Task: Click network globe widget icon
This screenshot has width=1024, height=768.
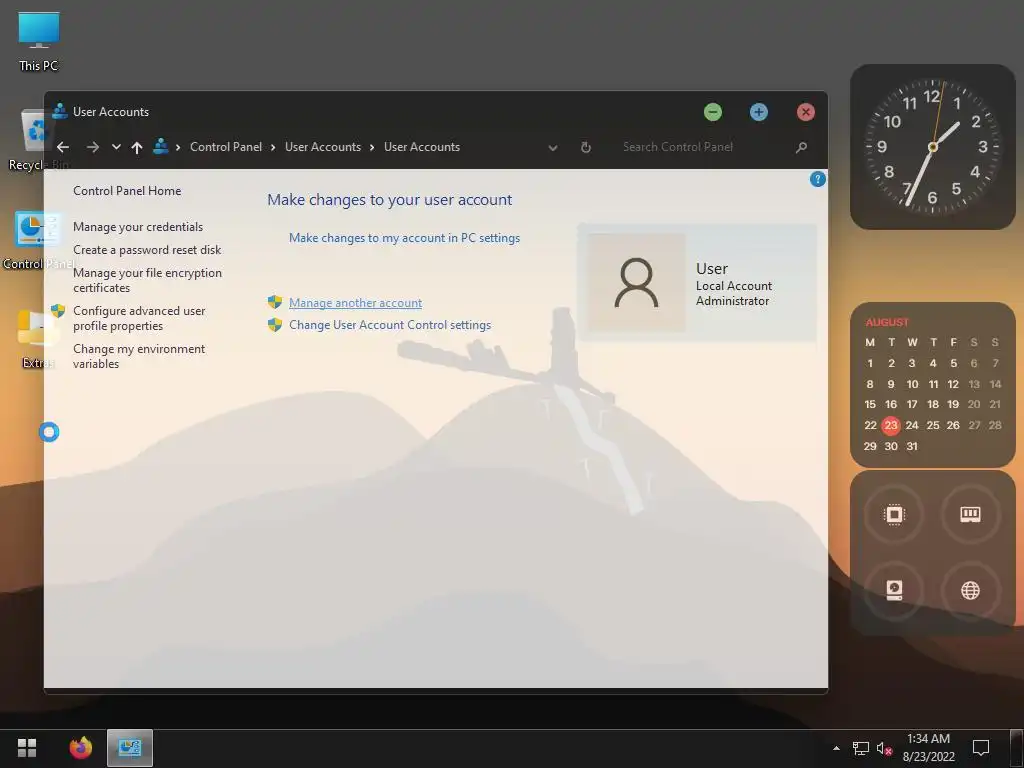Action: coord(970,590)
